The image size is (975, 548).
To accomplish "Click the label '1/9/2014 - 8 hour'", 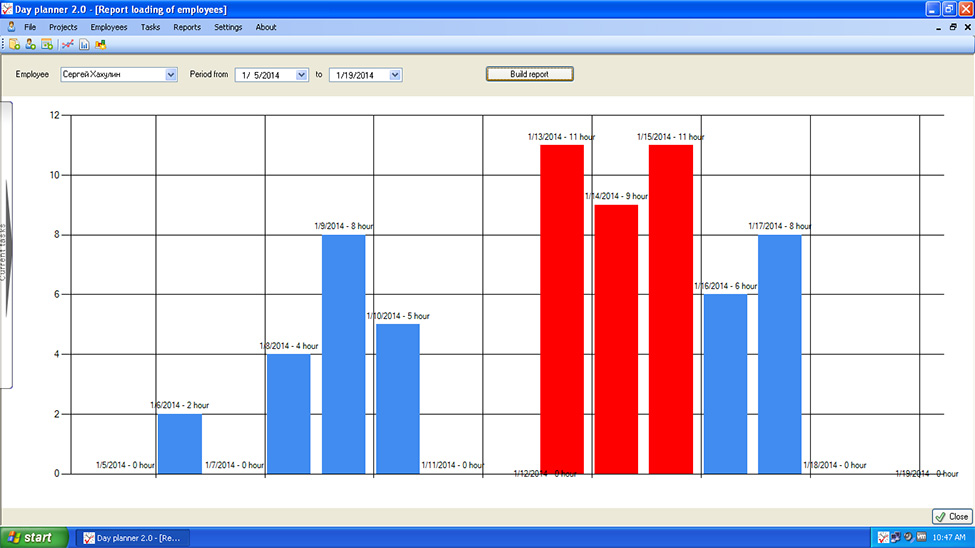I will tap(344, 226).
